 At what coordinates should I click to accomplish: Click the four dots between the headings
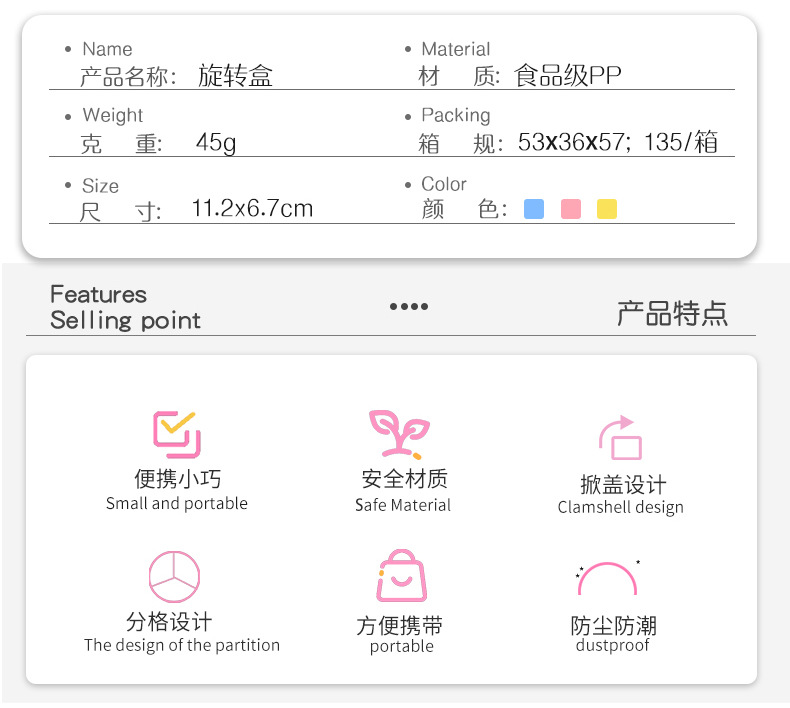tap(408, 307)
